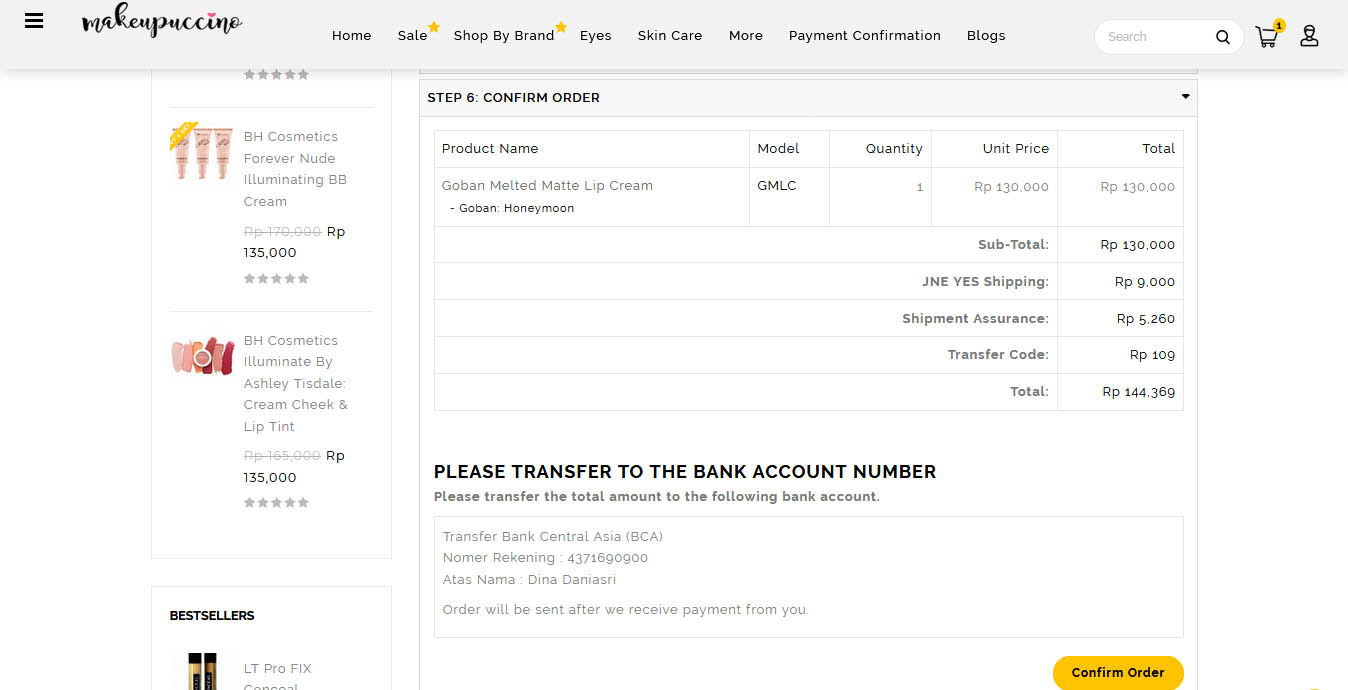Click the BESTSELLERS heading
Screen dimensions: 1348x690
(x=212, y=616)
